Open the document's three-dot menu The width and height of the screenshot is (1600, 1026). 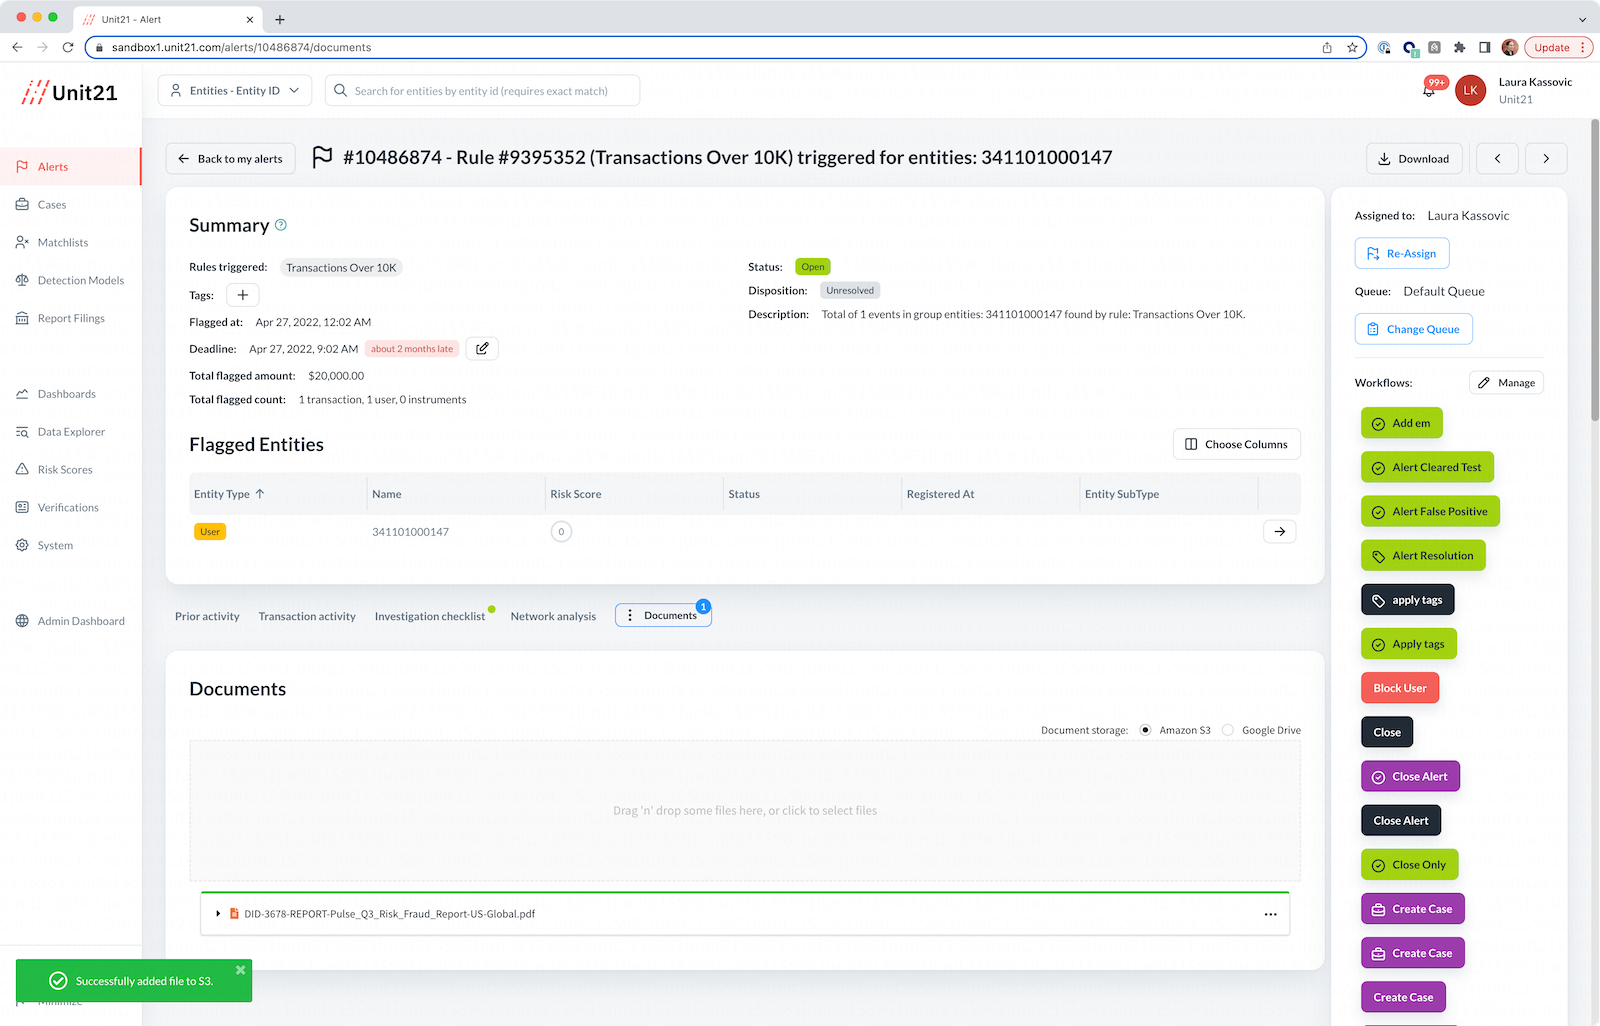[1270, 914]
